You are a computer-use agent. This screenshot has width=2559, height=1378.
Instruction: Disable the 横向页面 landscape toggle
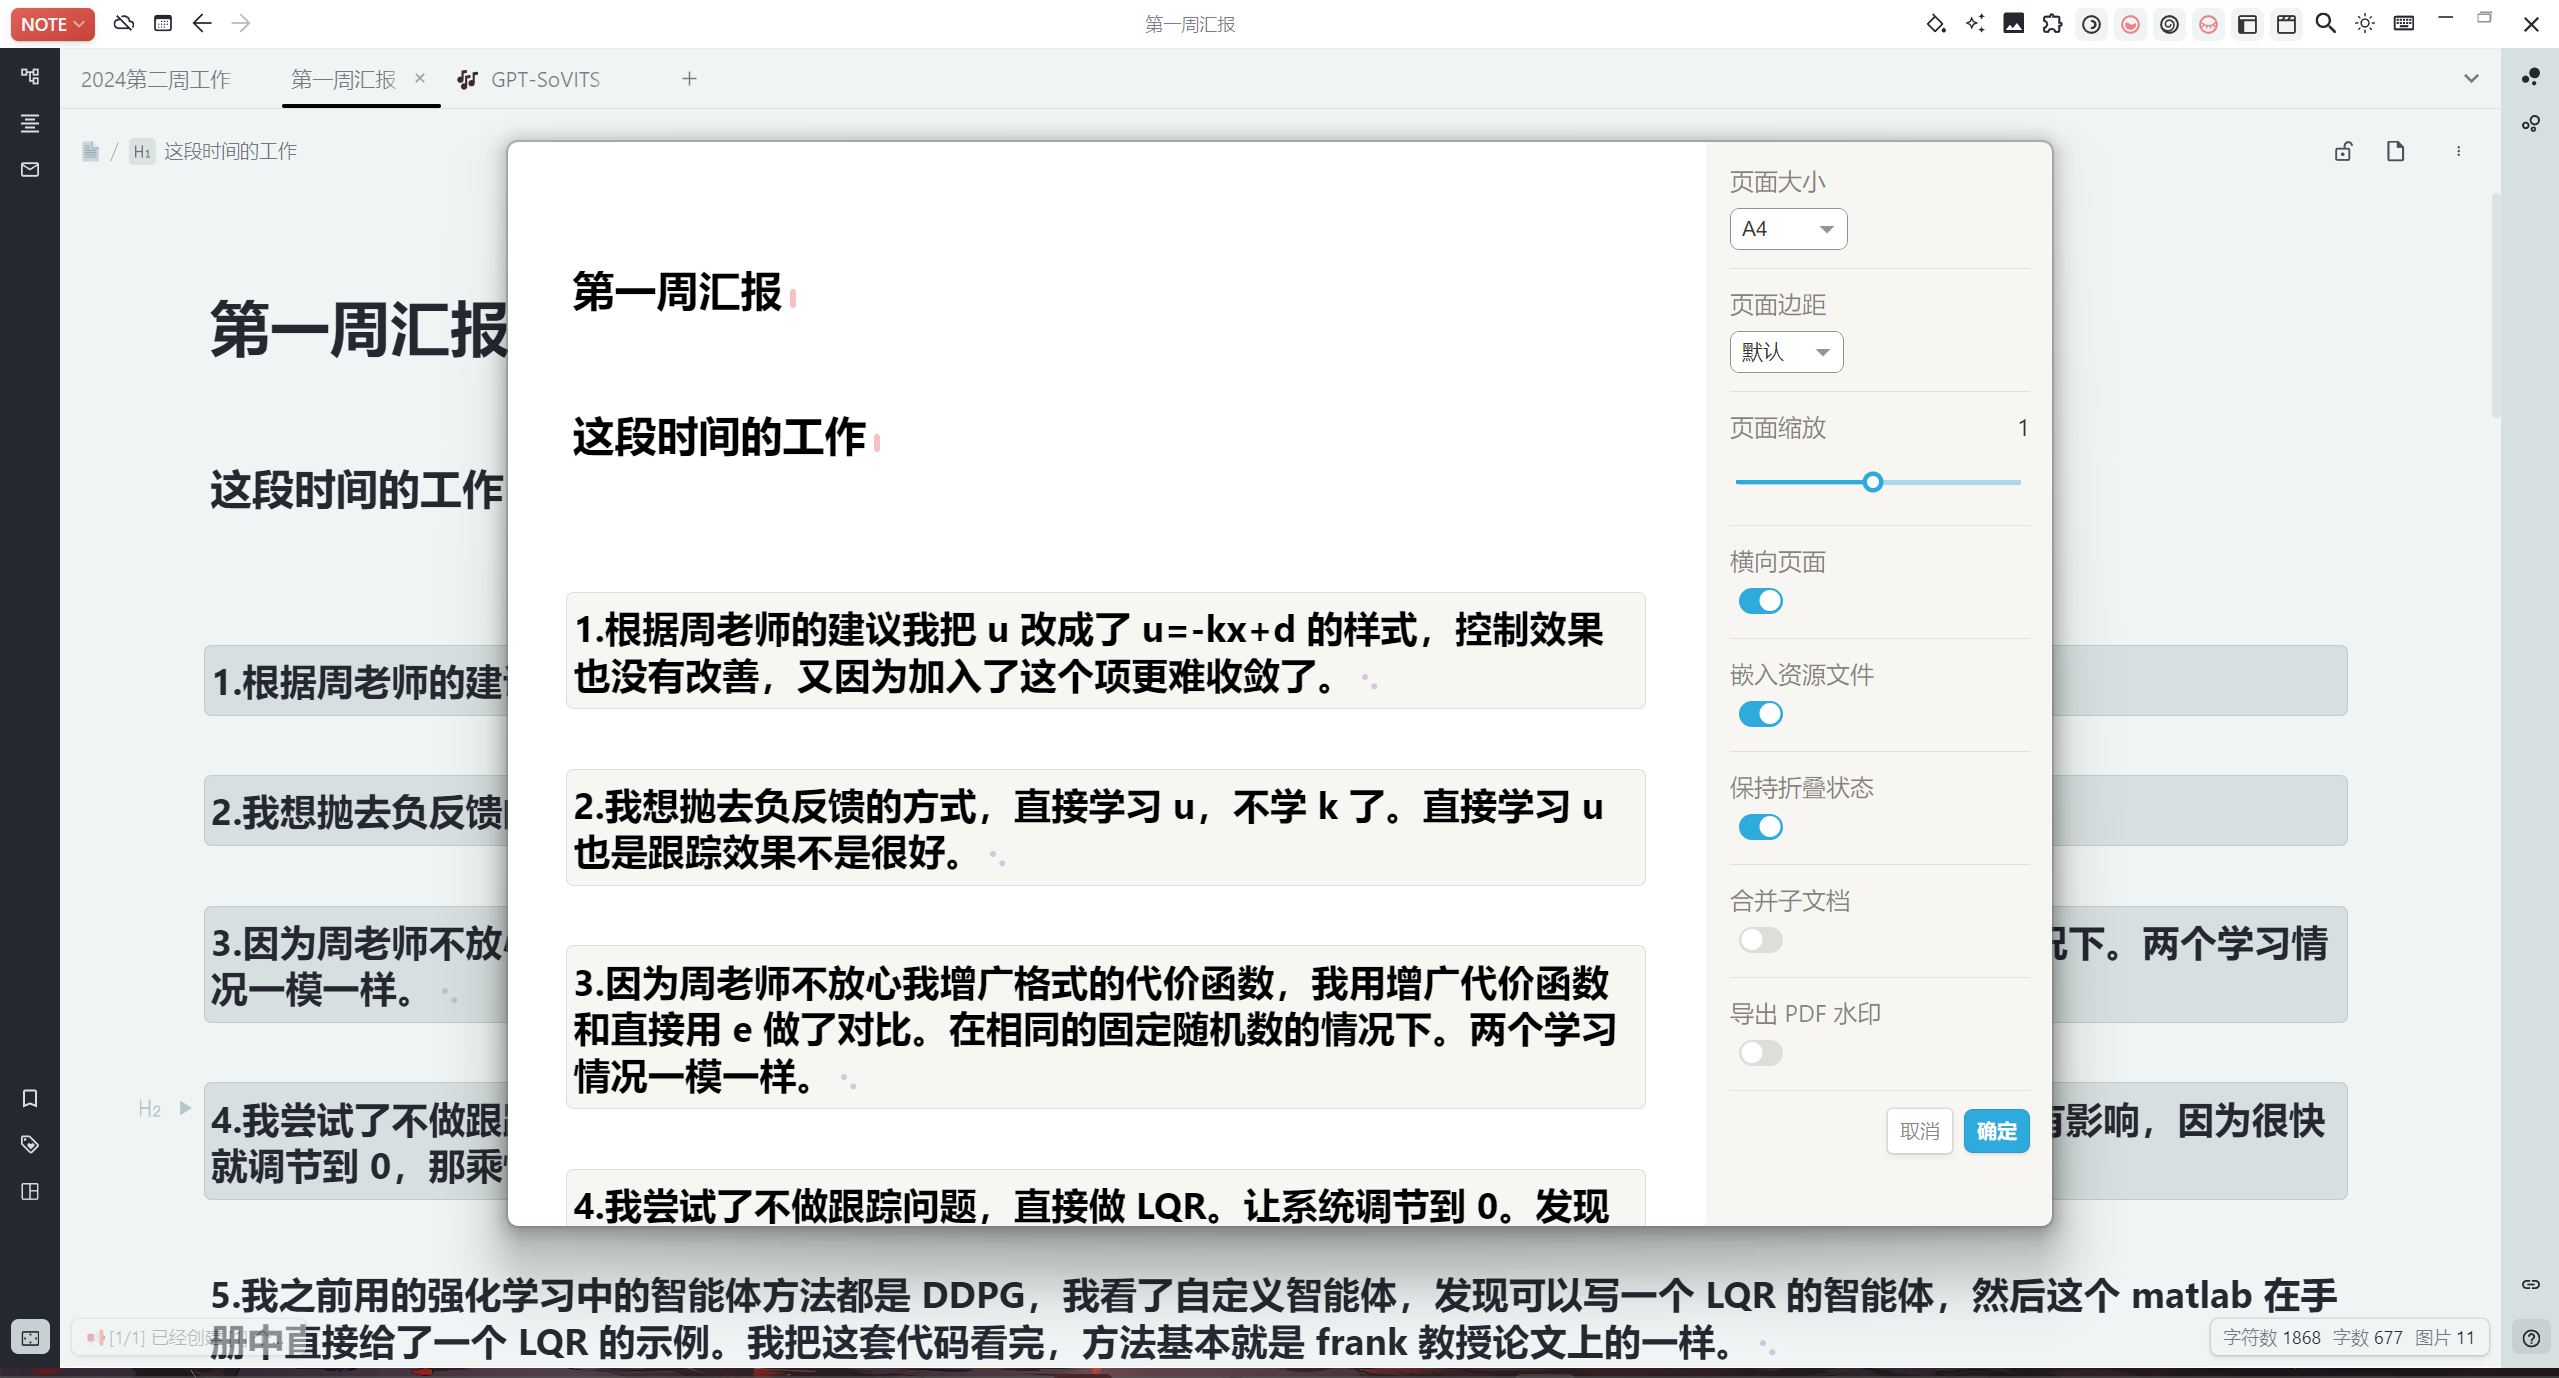[1760, 601]
